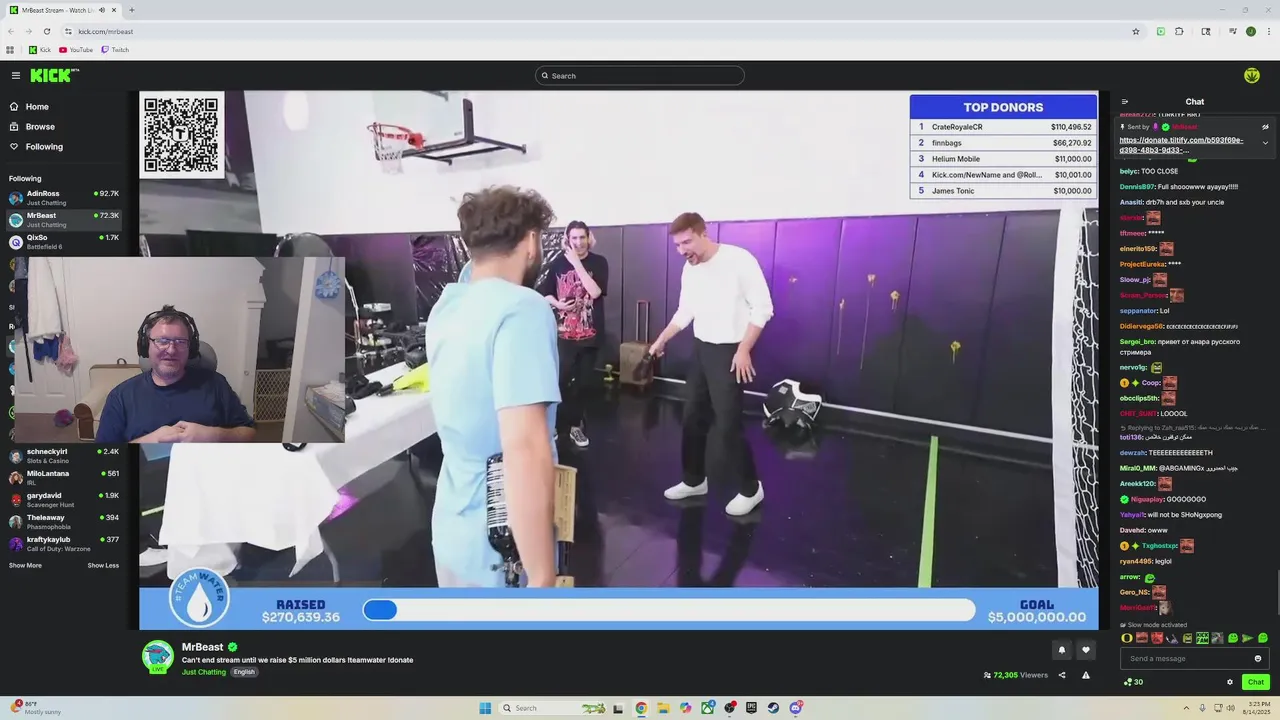Open user profile avatar in header
Screen dimensions: 1280x720
point(1252,75)
